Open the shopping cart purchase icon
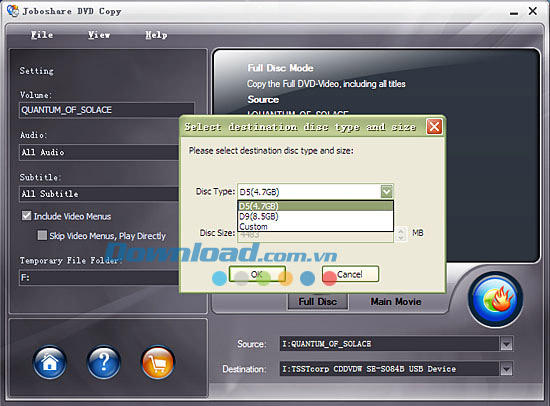This screenshot has width=550, height=406. 157,362
